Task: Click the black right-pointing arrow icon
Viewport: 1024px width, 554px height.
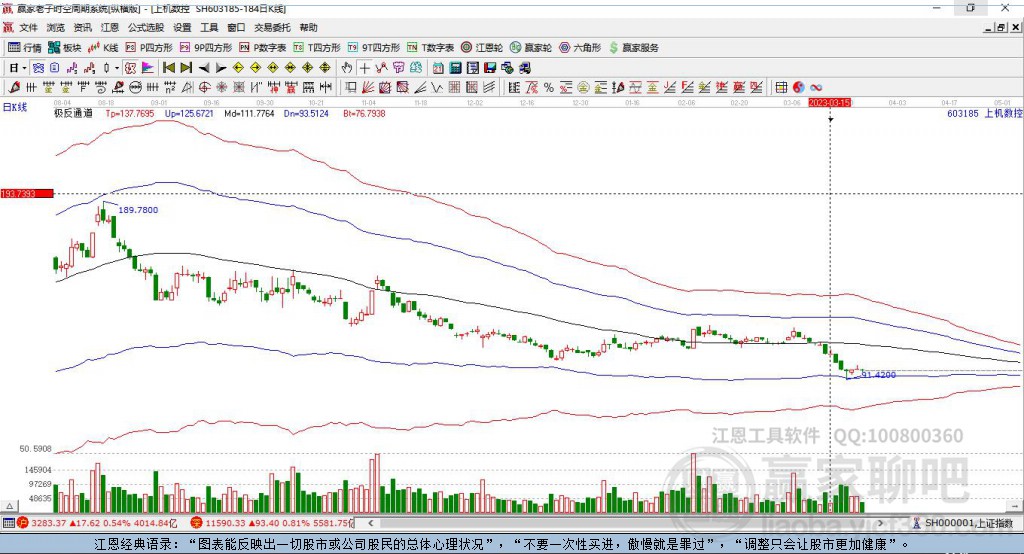Action: [x=221, y=68]
